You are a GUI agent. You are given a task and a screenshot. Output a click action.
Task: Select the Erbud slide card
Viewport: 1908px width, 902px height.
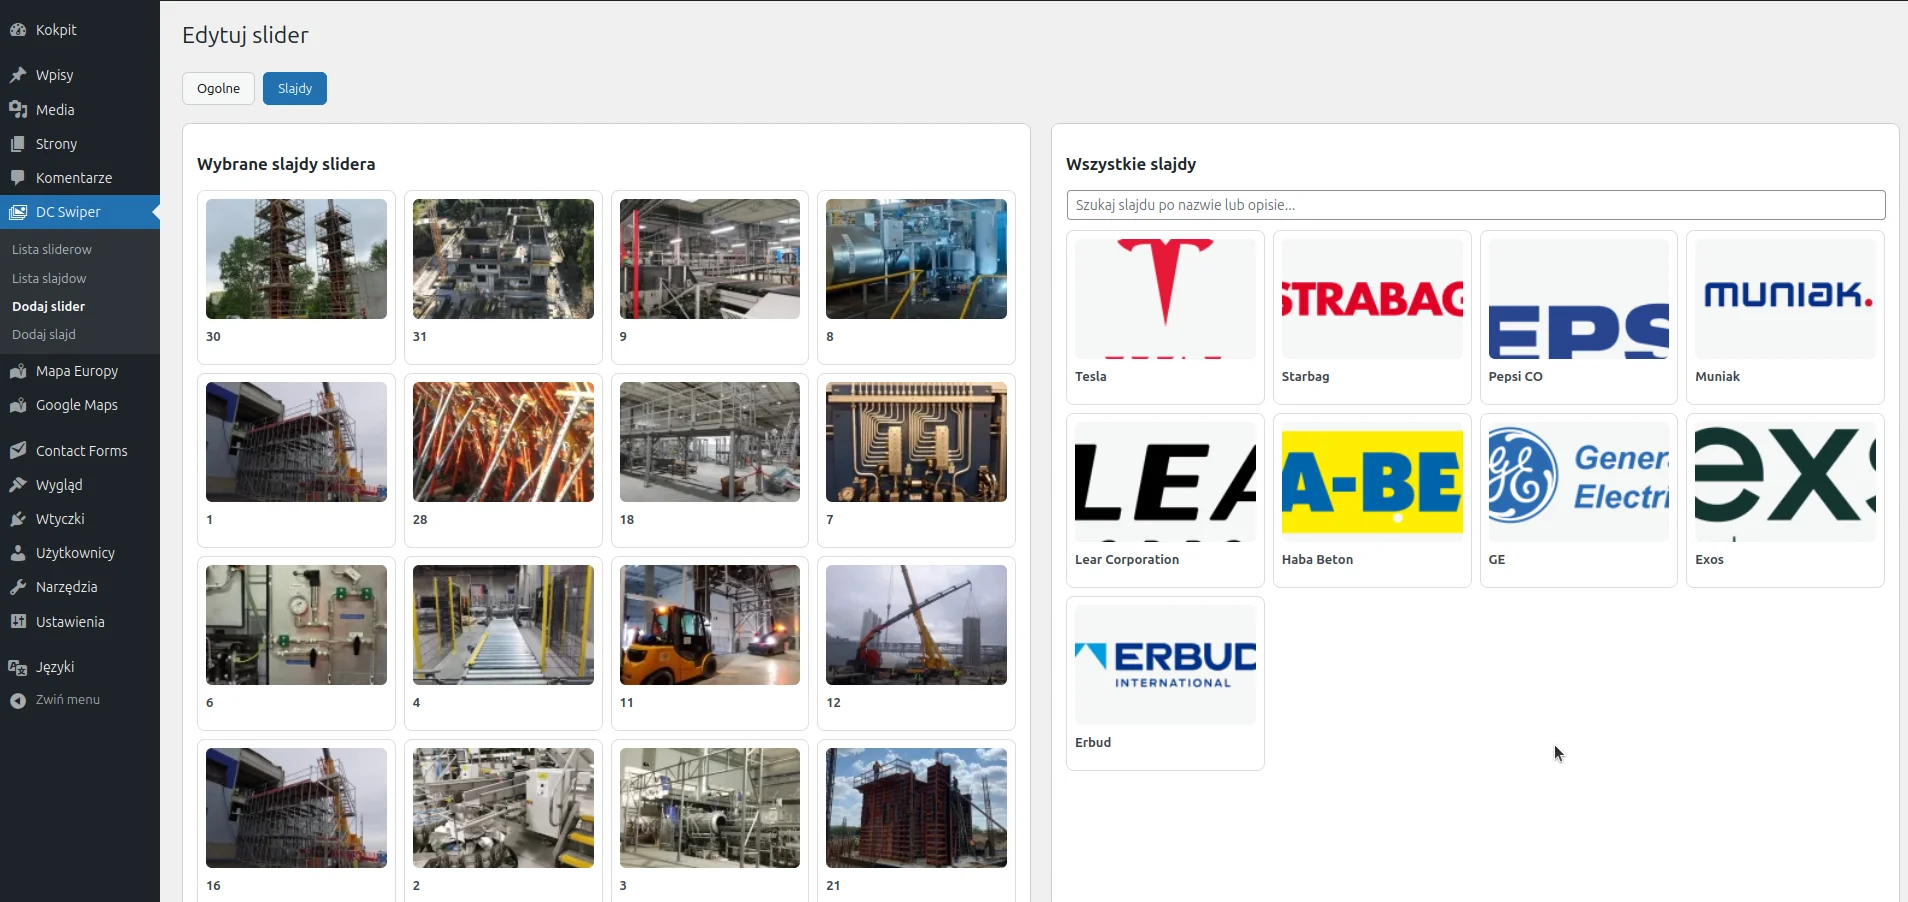(x=1165, y=683)
